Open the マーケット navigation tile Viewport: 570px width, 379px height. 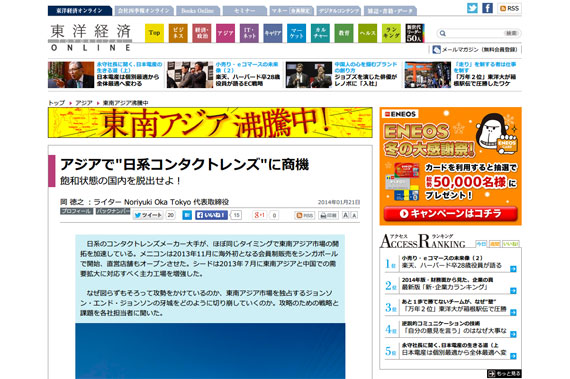tap(297, 33)
